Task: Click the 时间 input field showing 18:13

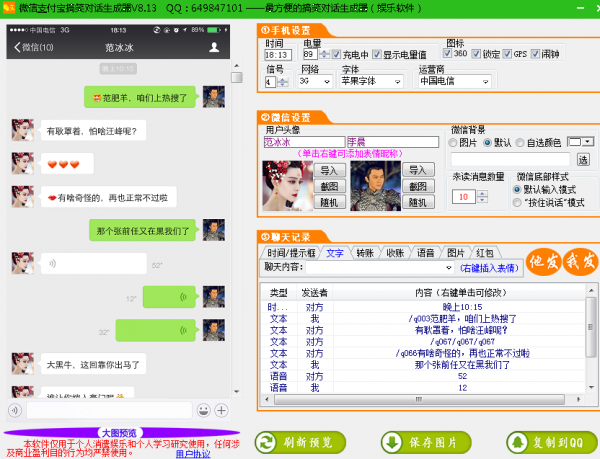Action: point(278,55)
